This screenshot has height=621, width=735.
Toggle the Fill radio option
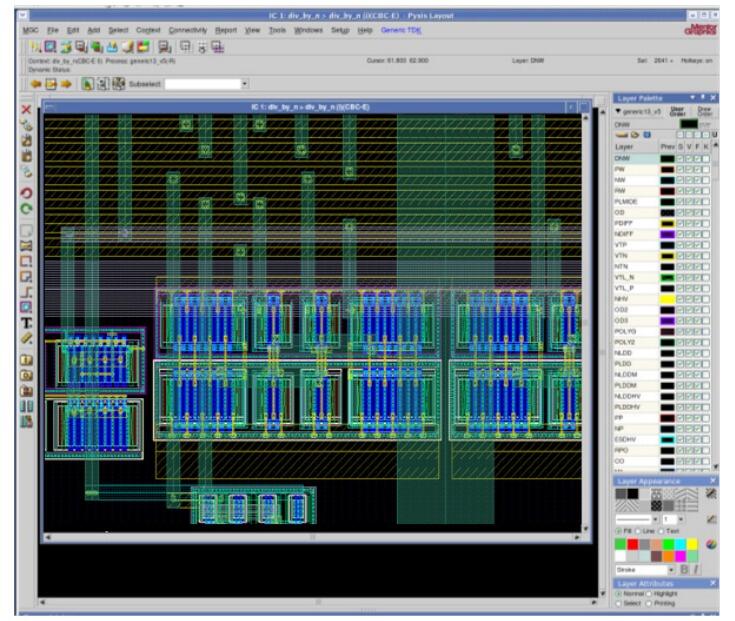617,530
